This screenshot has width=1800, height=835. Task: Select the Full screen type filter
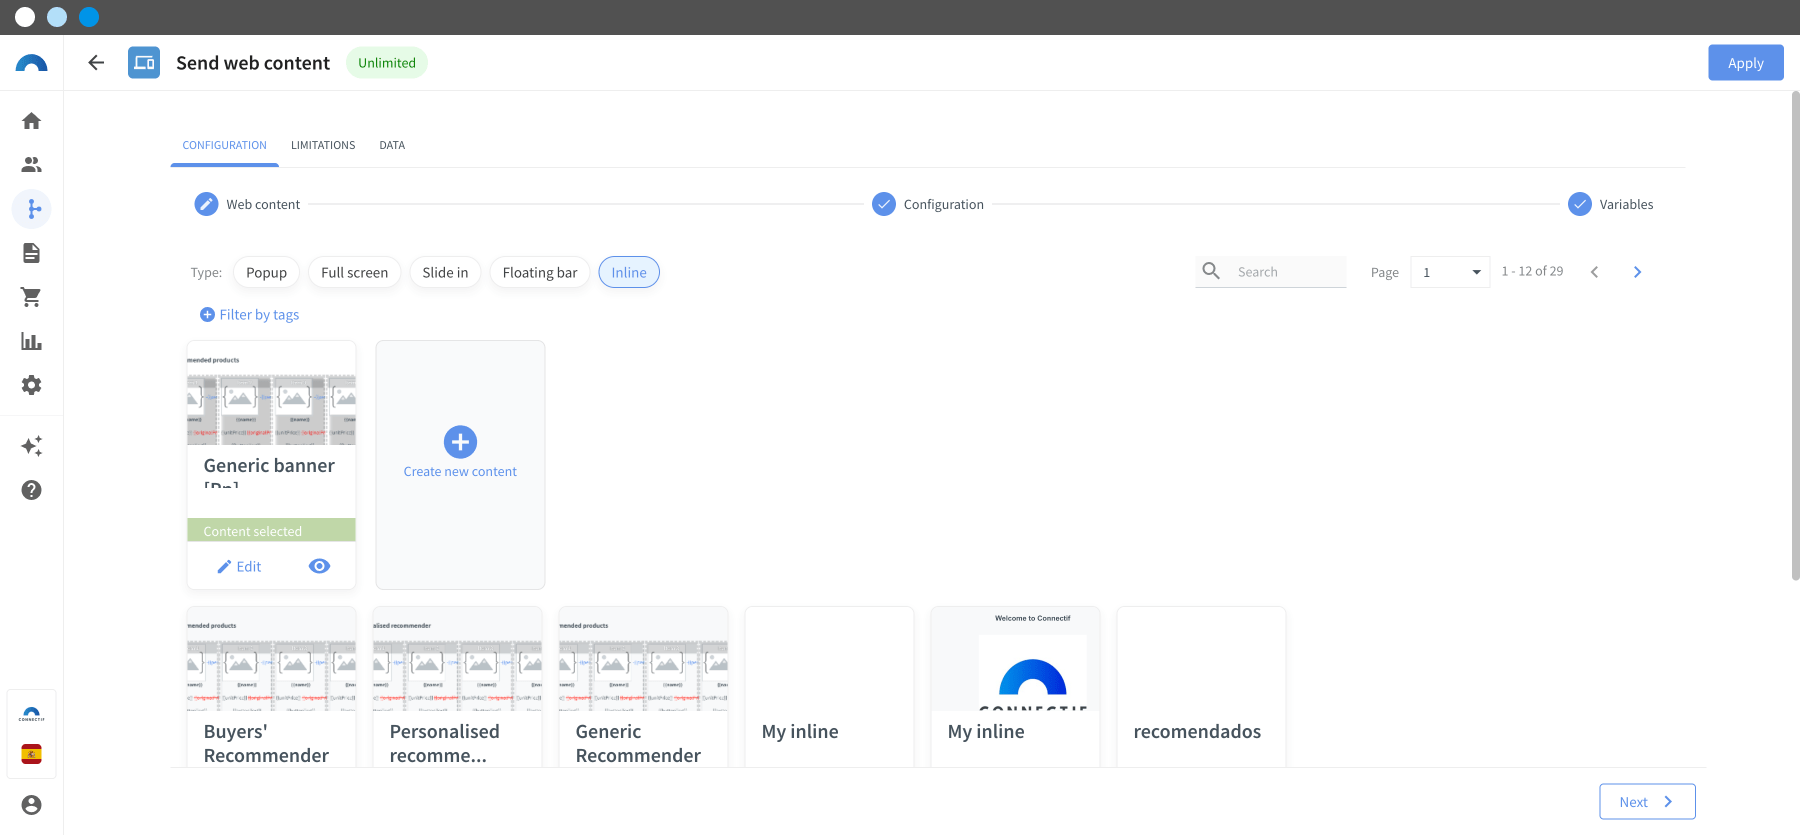coord(354,272)
